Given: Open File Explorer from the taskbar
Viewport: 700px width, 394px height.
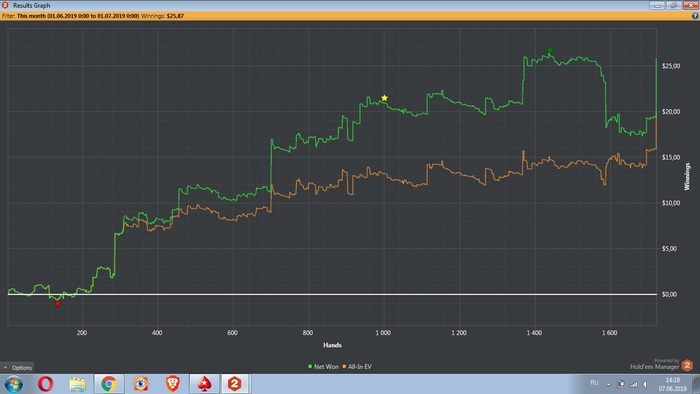Looking at the screenshot, I should tap(77, 384).
